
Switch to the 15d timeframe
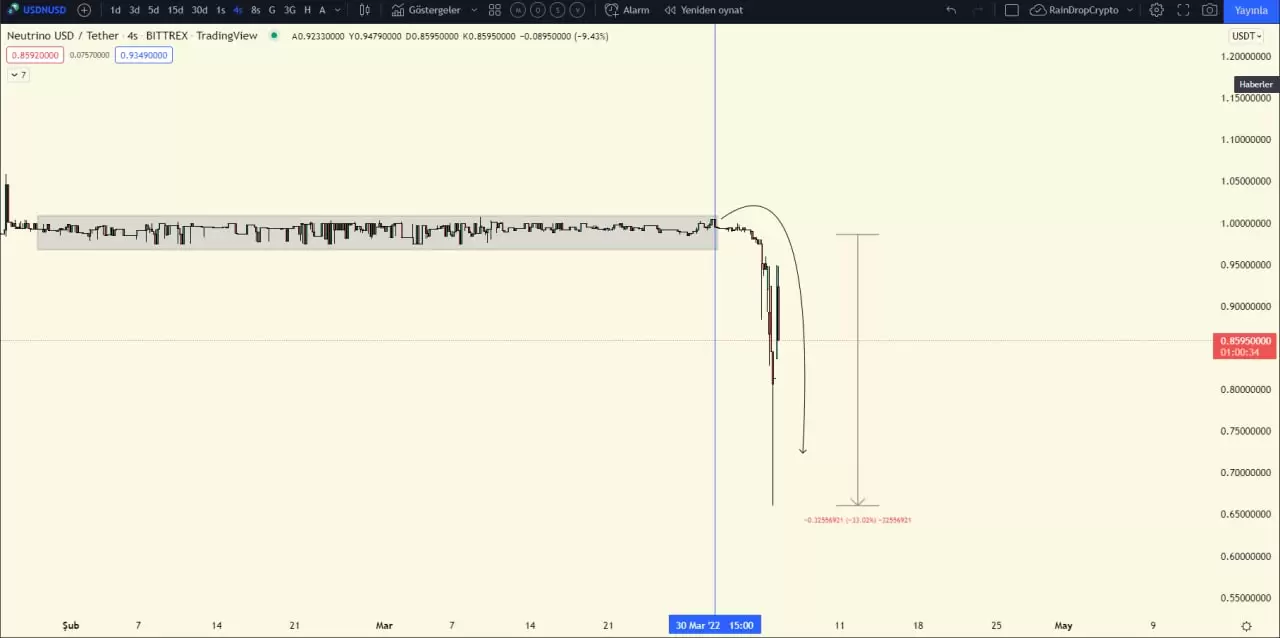point(175,10)
